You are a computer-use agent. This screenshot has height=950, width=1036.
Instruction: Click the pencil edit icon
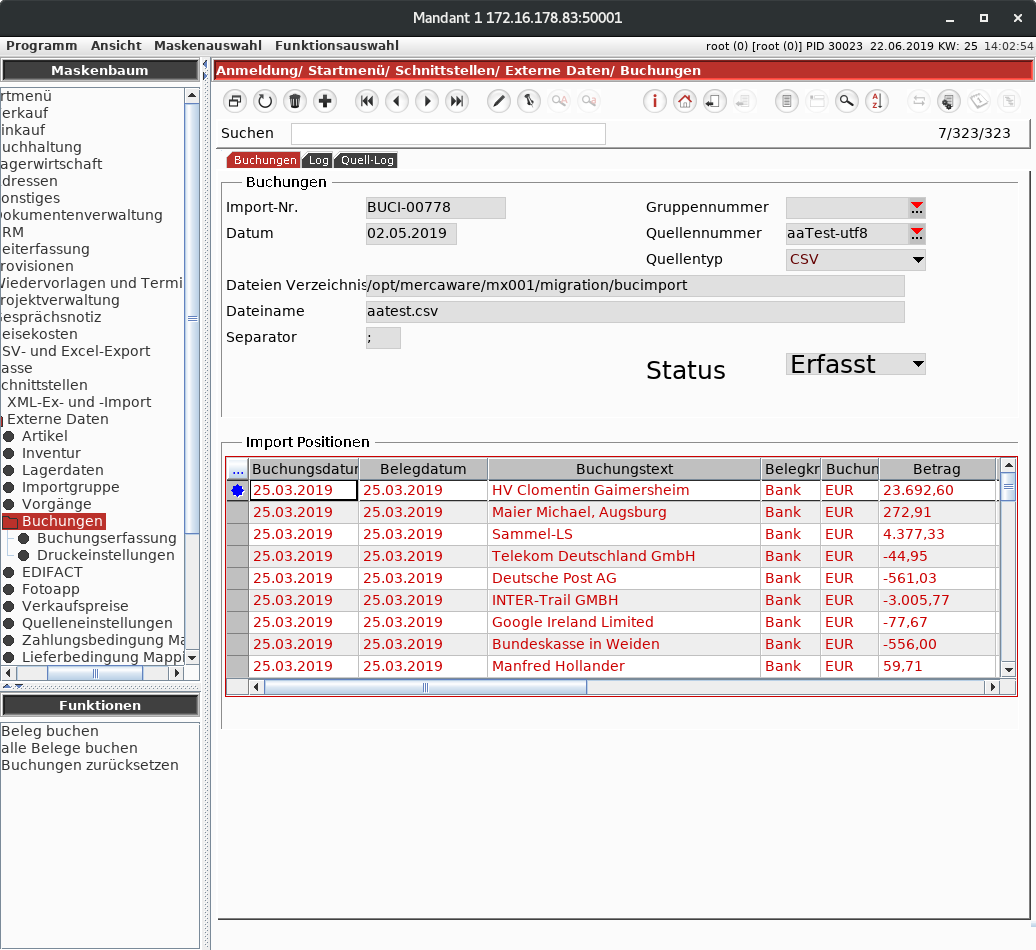499,101
